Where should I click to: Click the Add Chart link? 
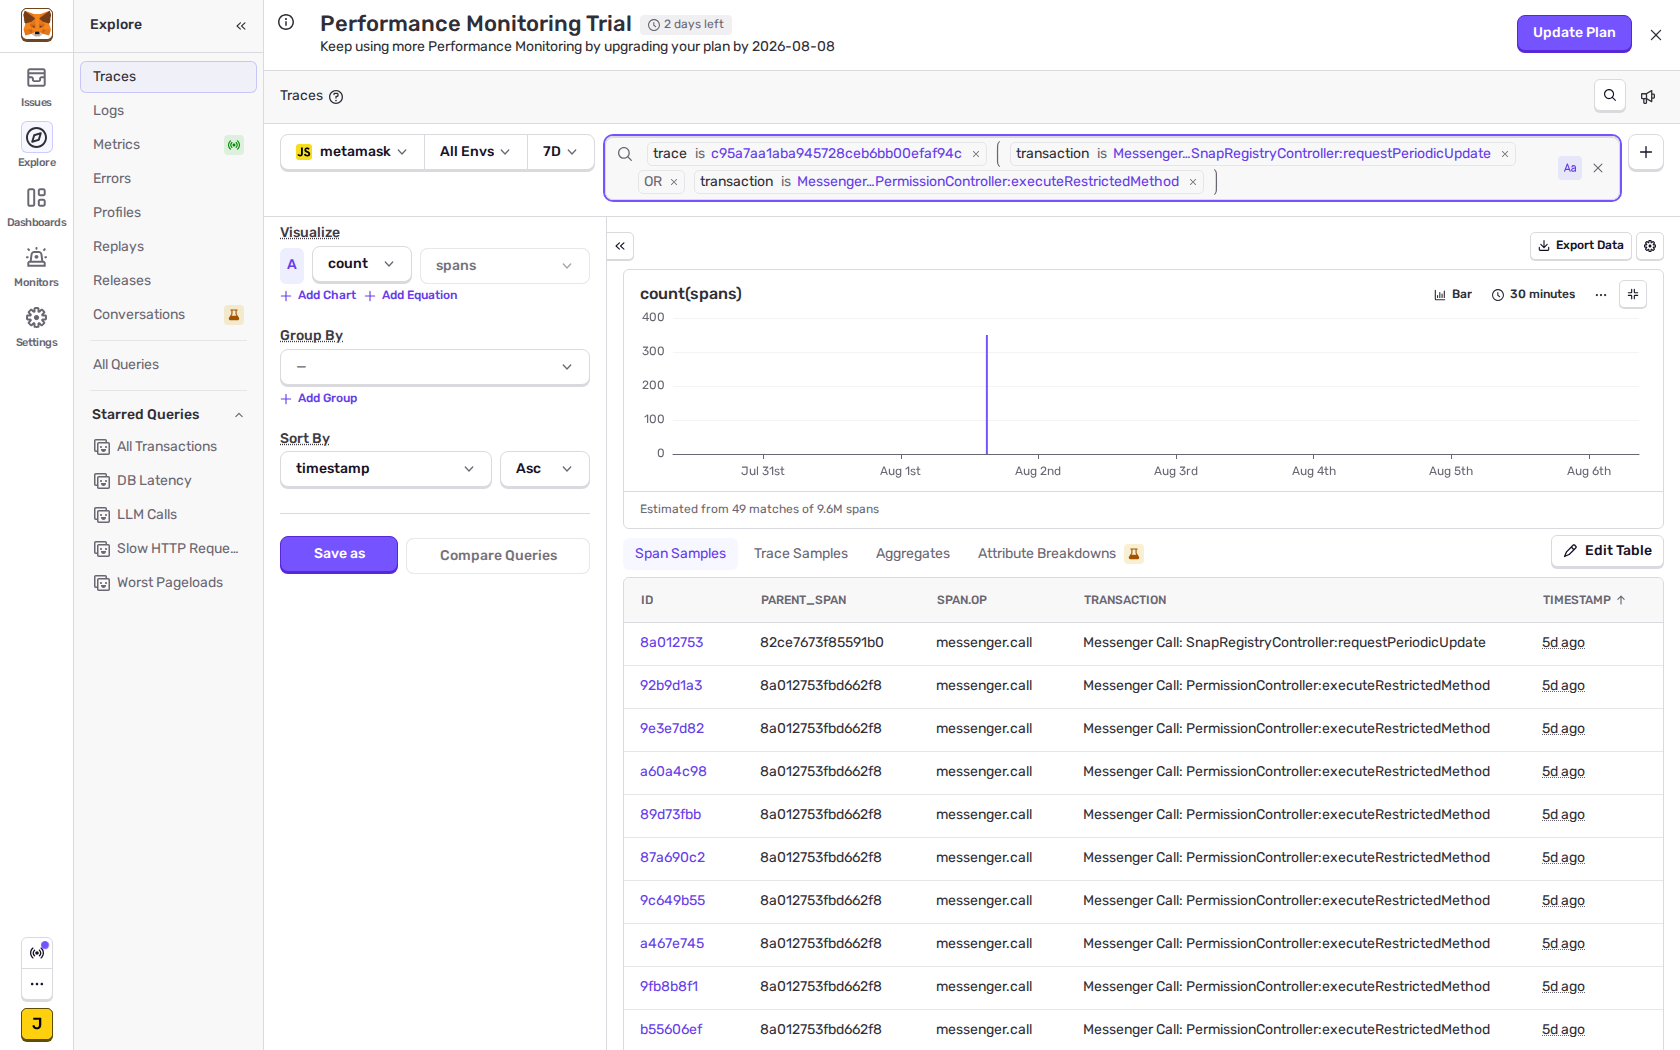pyautogui.click(x=319, y=296)
